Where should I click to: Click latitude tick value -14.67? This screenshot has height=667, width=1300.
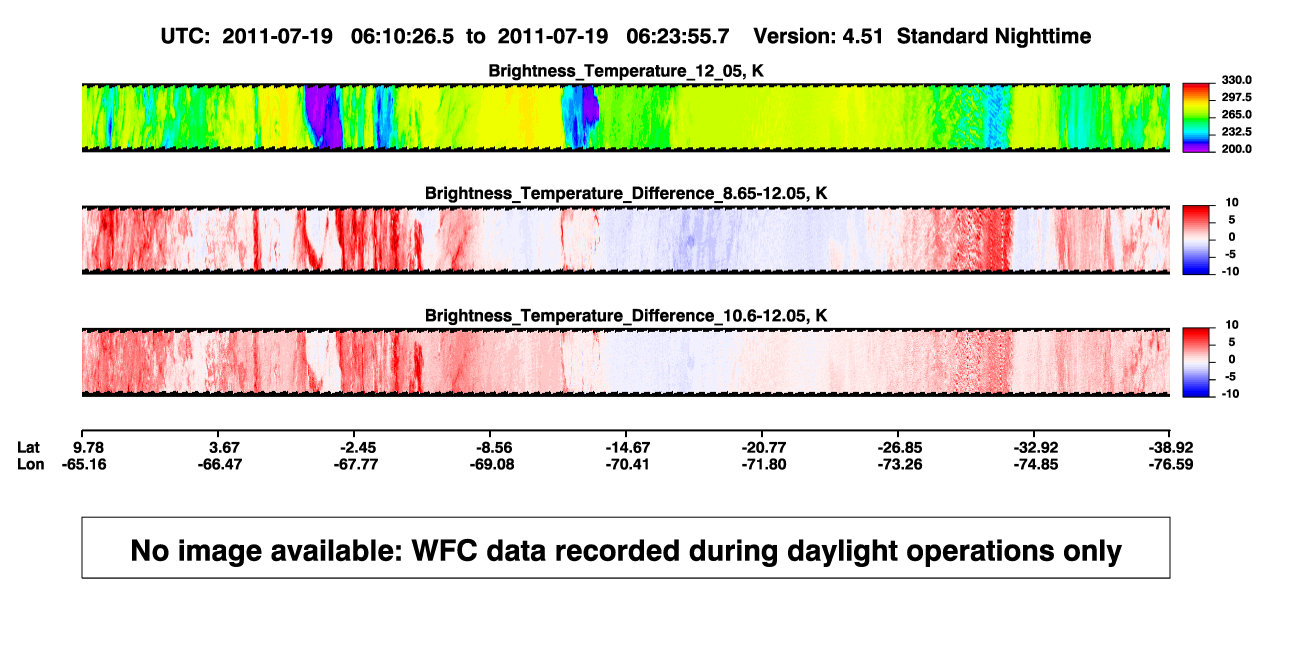coord(630,447)
